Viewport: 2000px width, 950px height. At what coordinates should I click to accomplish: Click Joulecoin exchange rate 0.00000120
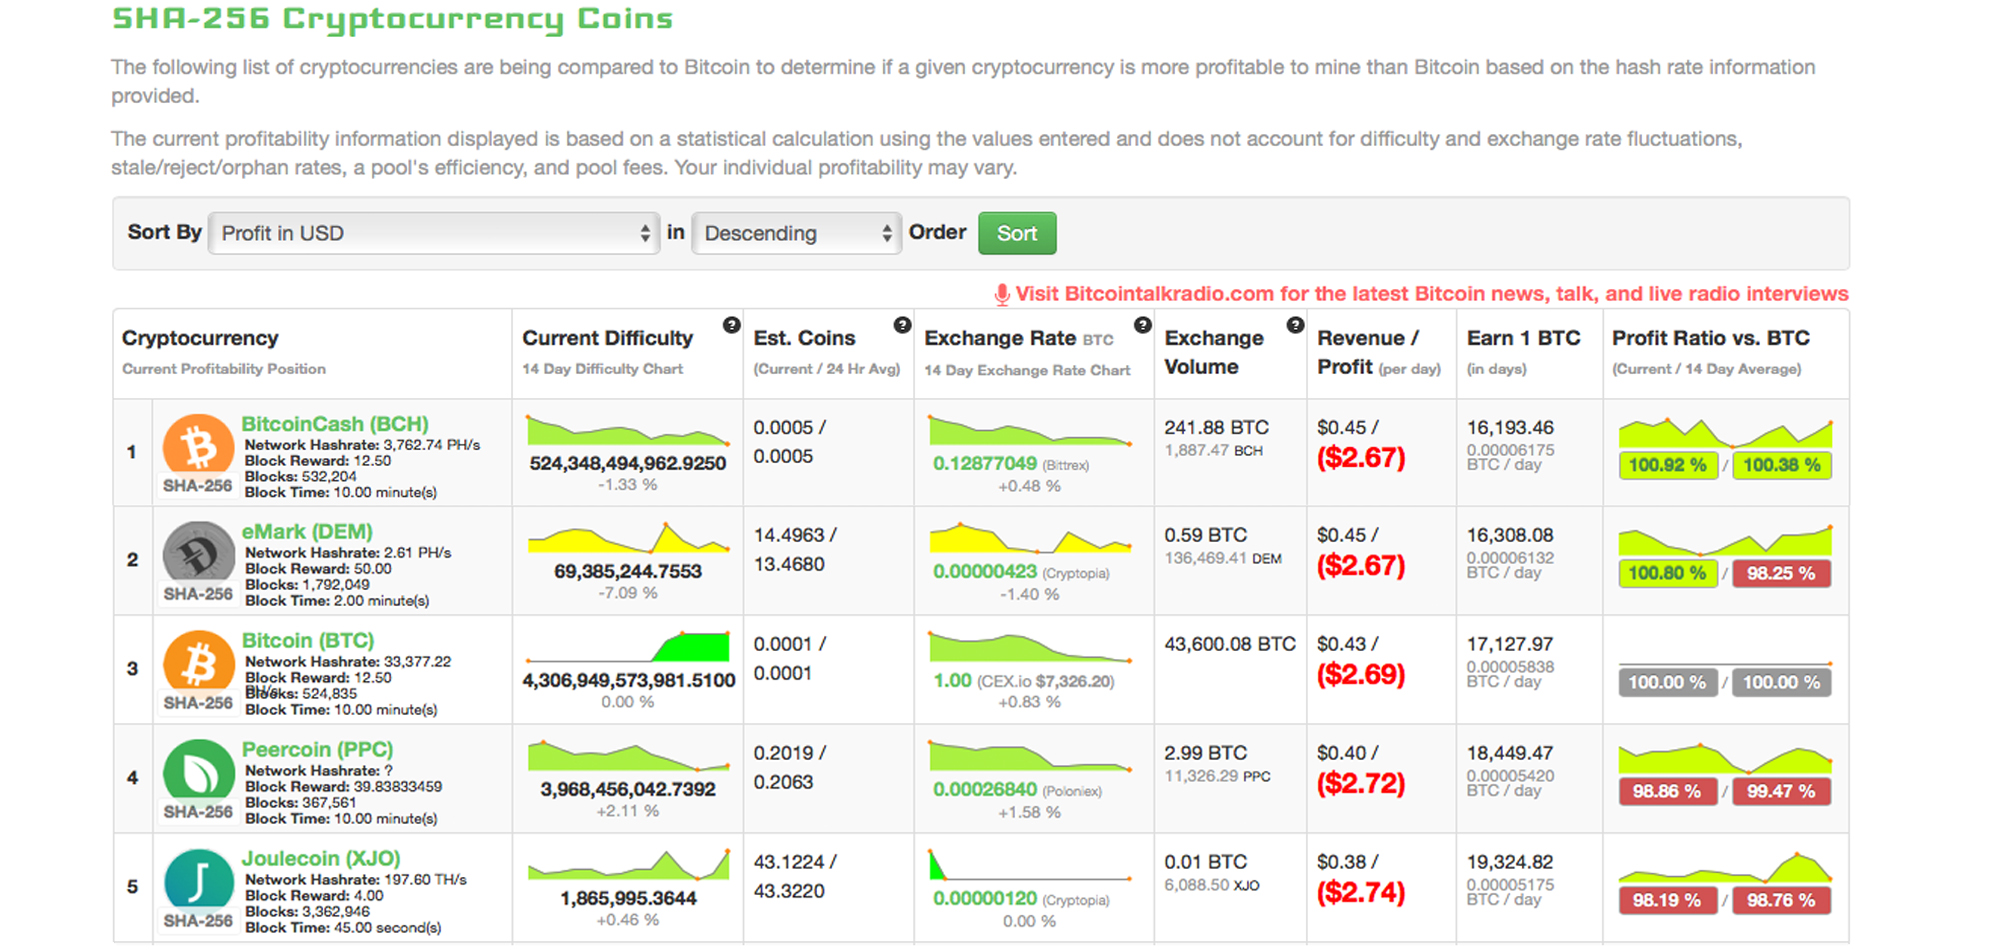[x=985, y=899]
